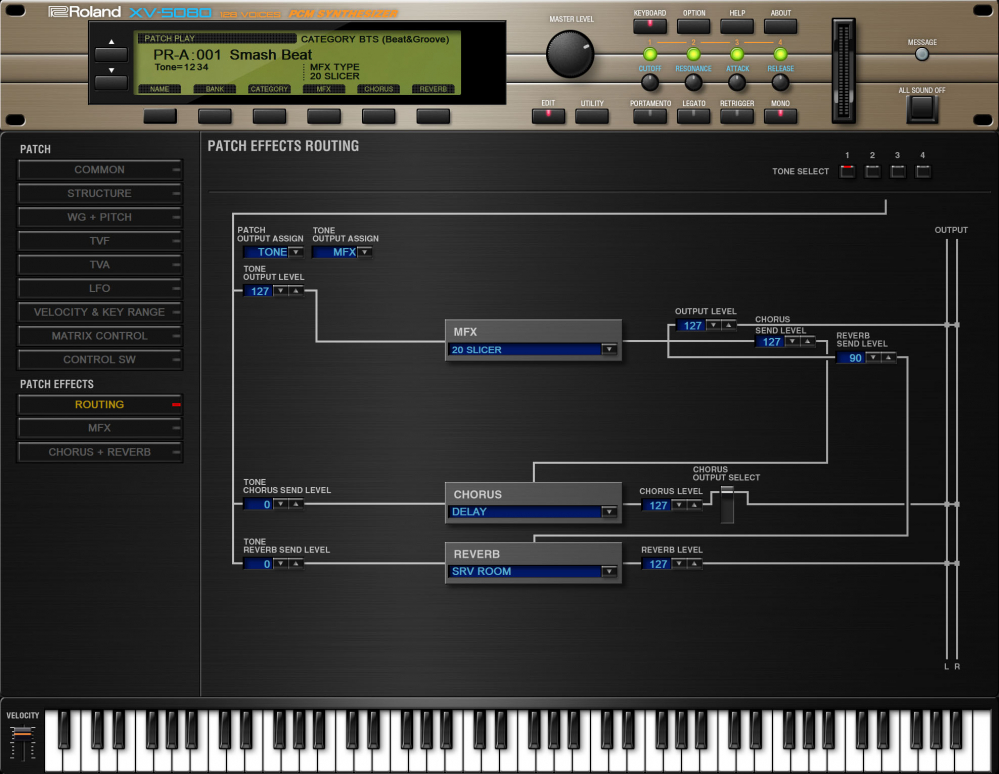Open the Common patch page
This screenshot has width=999, height=774.
[x=100, y=169]
